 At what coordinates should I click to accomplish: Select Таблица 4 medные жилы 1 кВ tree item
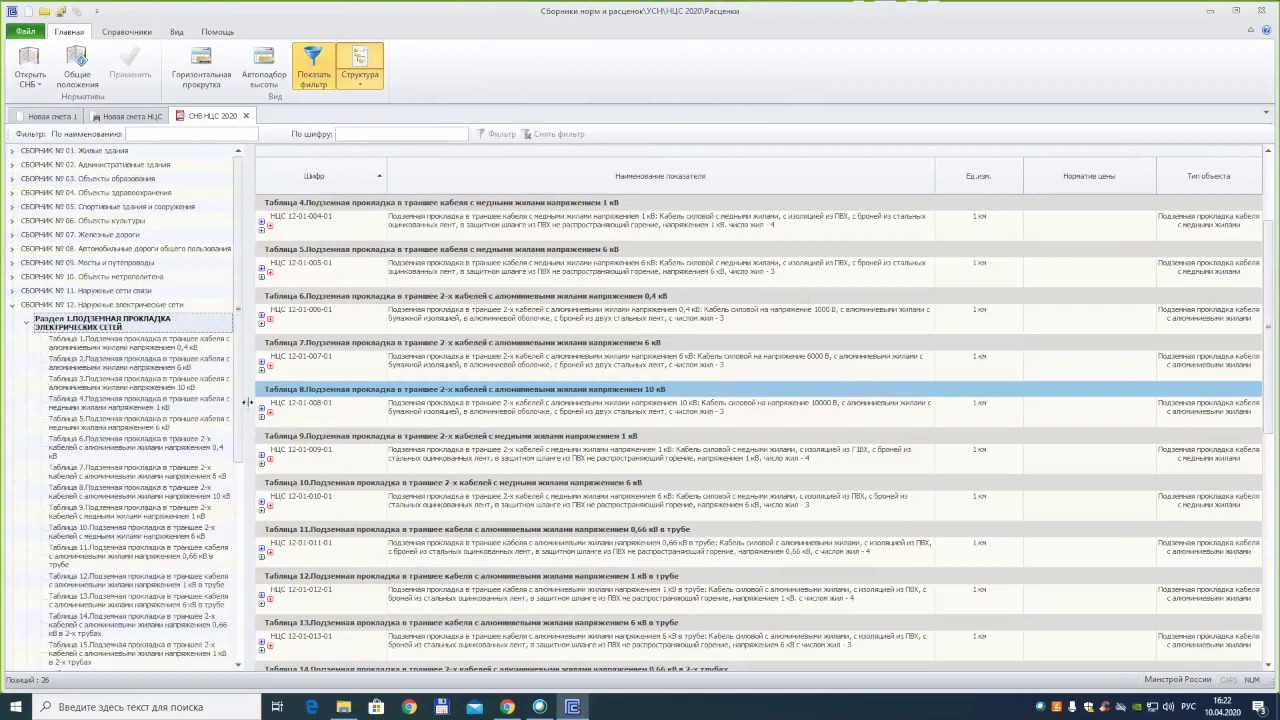139,403
